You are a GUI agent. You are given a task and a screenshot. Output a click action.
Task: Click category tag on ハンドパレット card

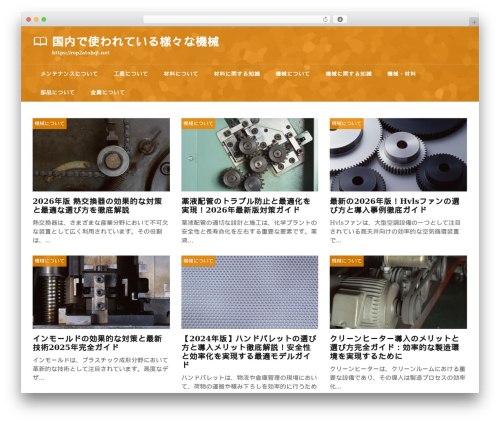point(198,261)
